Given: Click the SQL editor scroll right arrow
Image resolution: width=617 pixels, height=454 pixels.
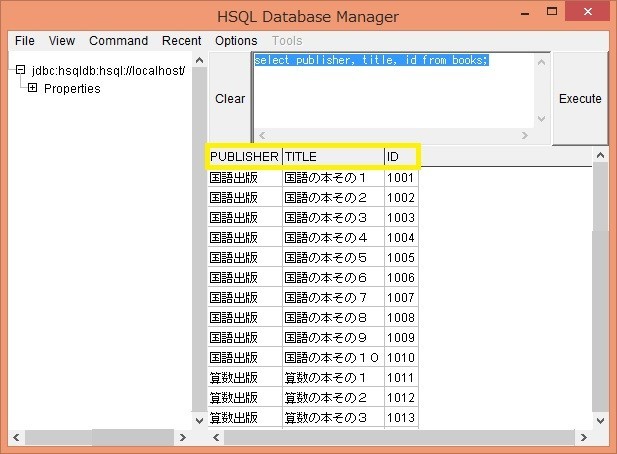Looking at the screenshot, I should click(x=525, y=135).
